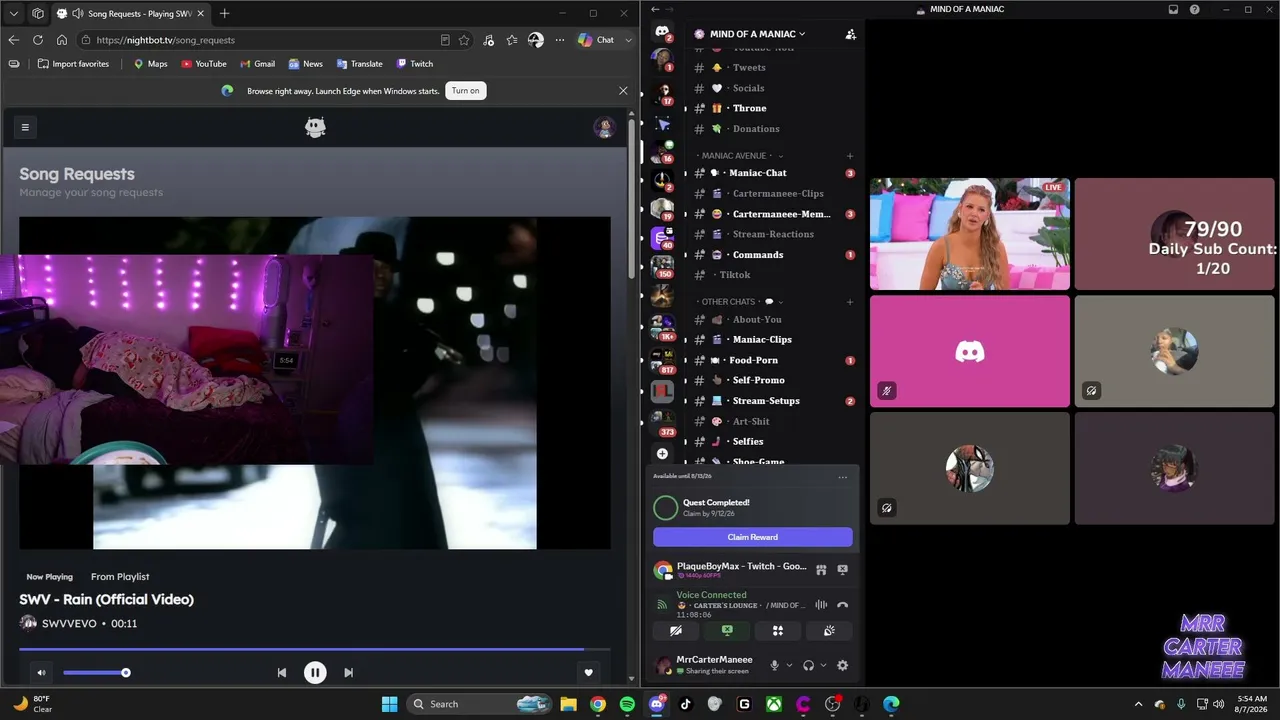Add a new Discord server

pyautogui.click(x=662, y=453)
